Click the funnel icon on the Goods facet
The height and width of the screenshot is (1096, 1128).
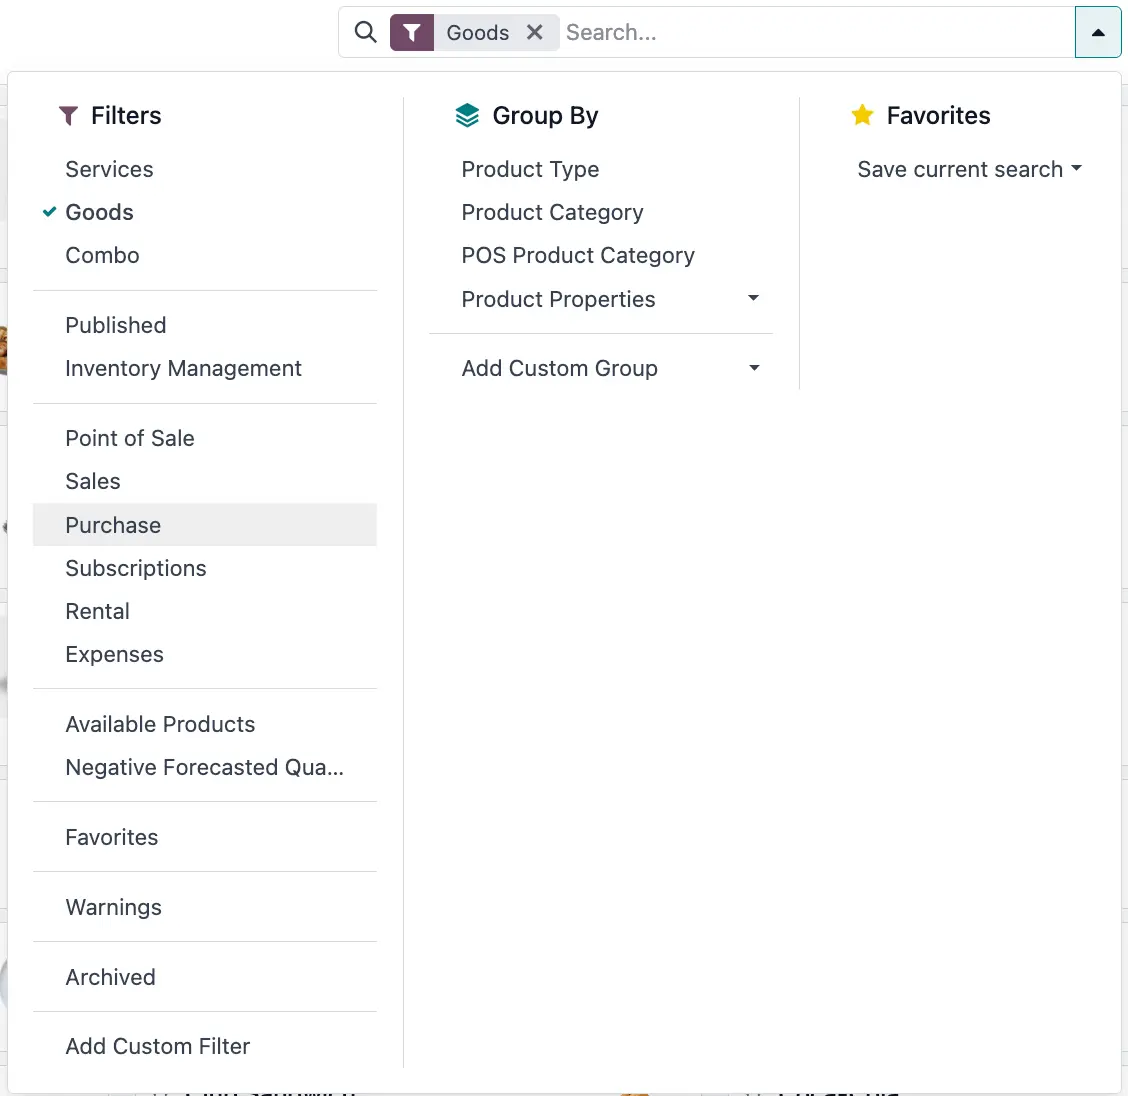411,32
